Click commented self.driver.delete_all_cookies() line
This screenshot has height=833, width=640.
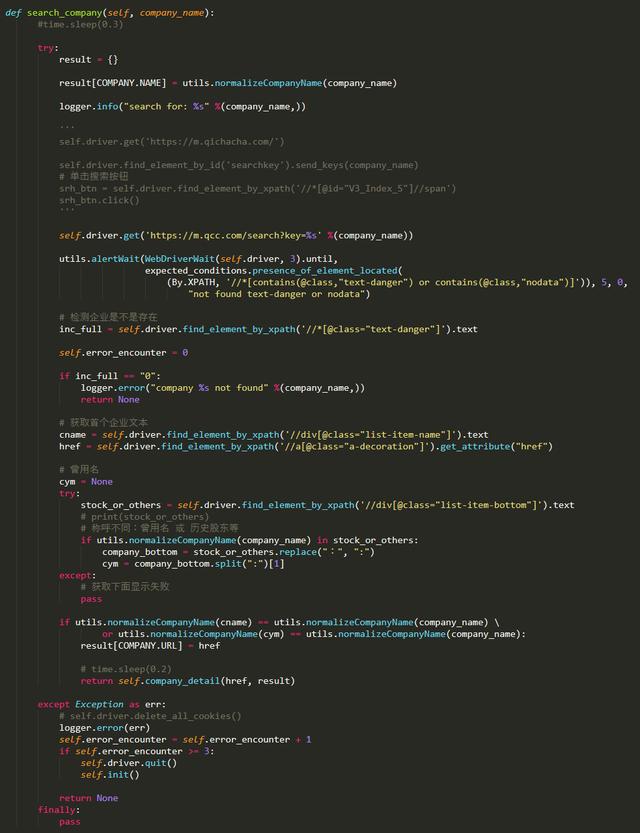[x=150, y=716]
